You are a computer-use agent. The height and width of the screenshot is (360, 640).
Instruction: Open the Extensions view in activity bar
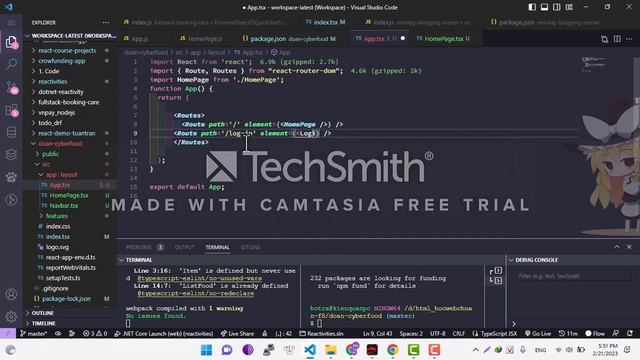click(11, 110)
